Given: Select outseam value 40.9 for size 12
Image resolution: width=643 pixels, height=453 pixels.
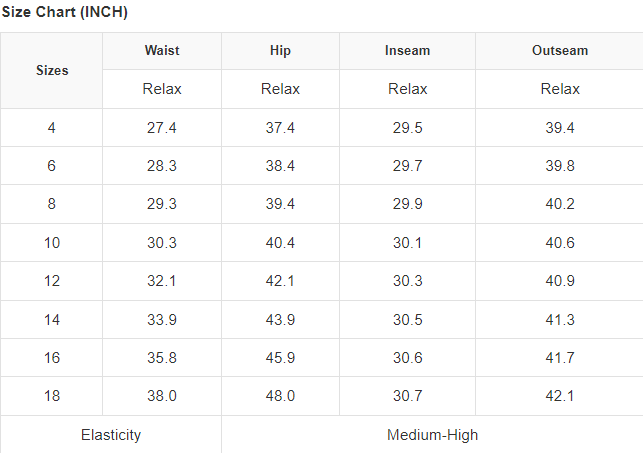Looking at the screenshot, I should click(560, 281).
